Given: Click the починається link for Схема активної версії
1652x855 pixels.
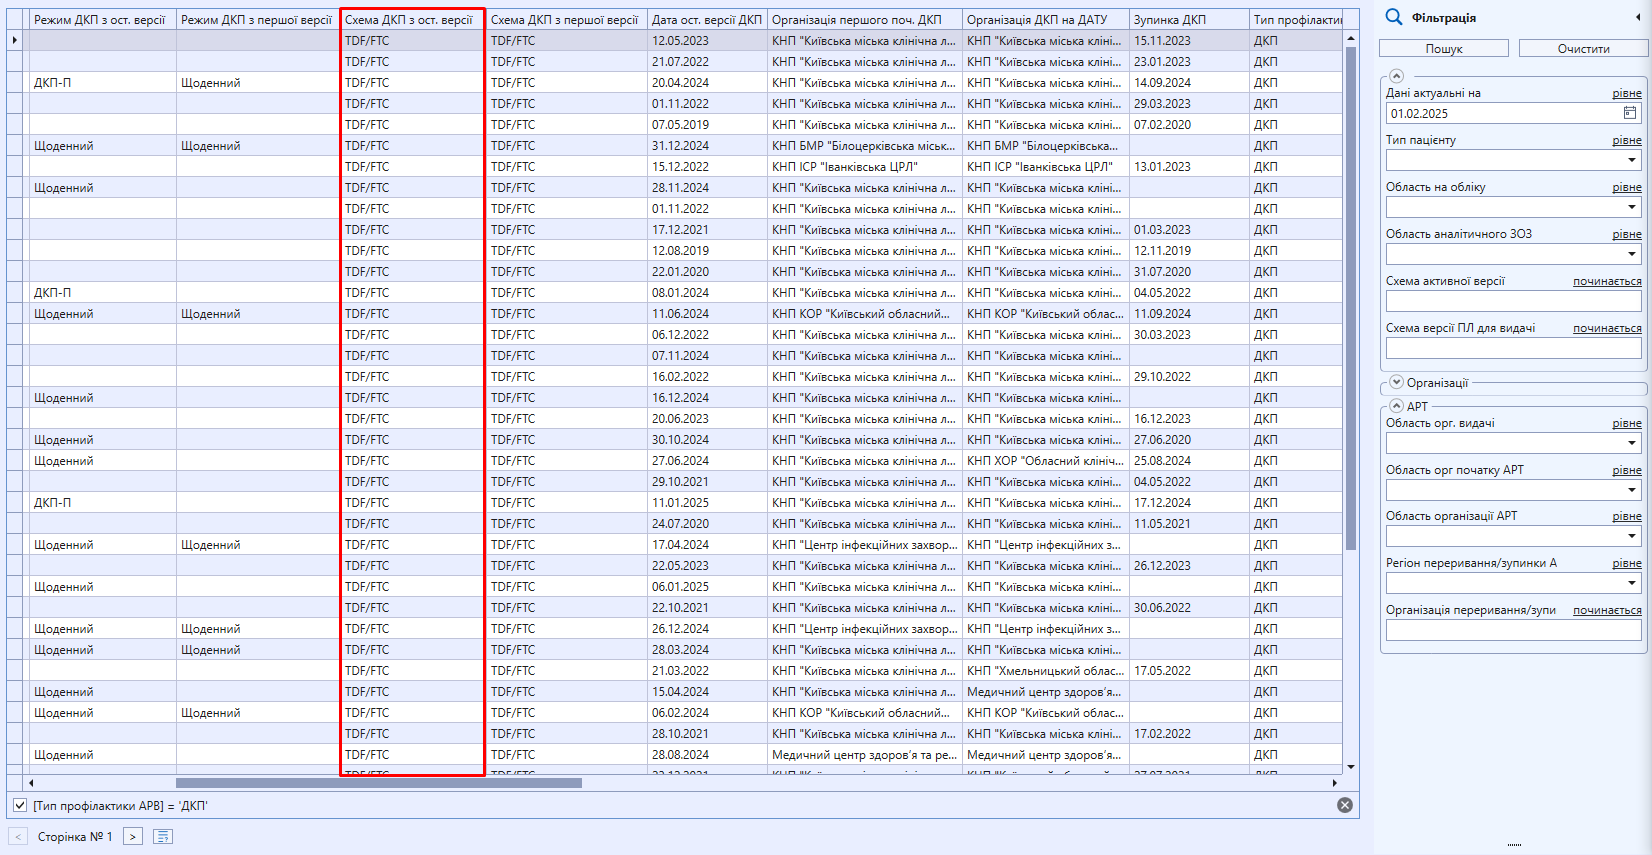Looking at the screenshot, I should point(1607,281).
